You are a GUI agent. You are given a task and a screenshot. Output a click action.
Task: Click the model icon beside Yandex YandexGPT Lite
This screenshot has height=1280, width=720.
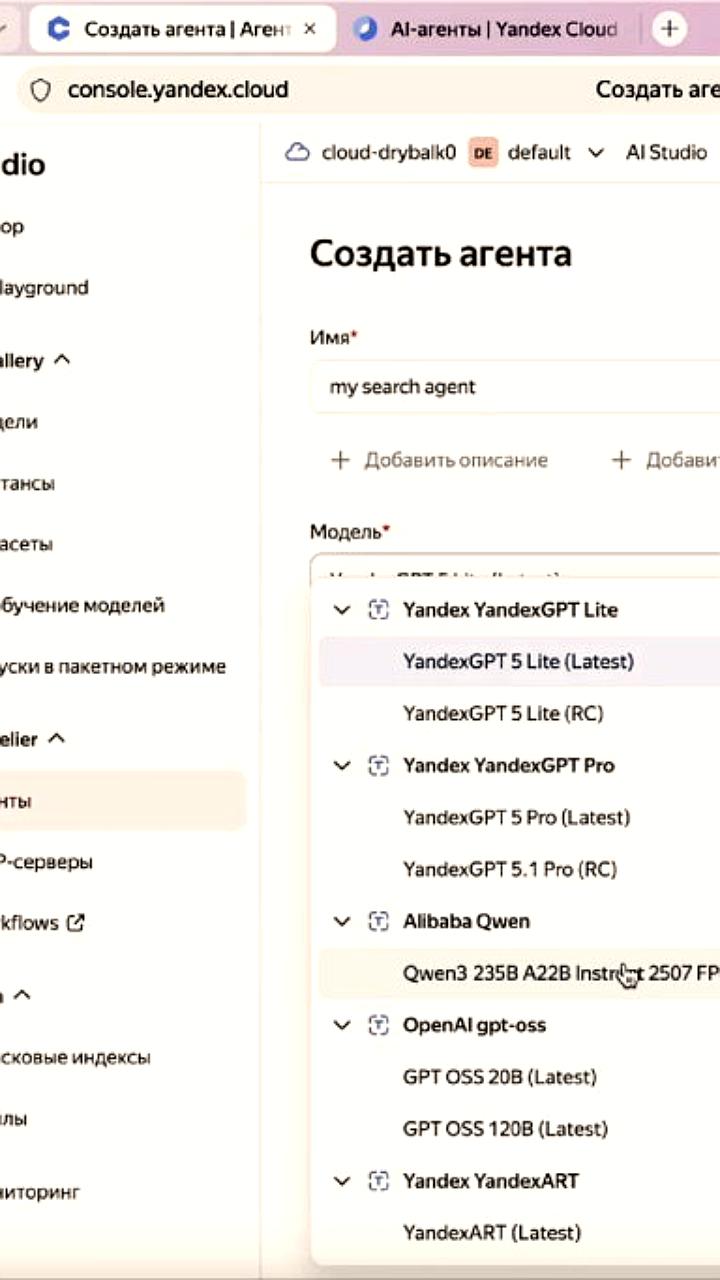click(378, 609)
